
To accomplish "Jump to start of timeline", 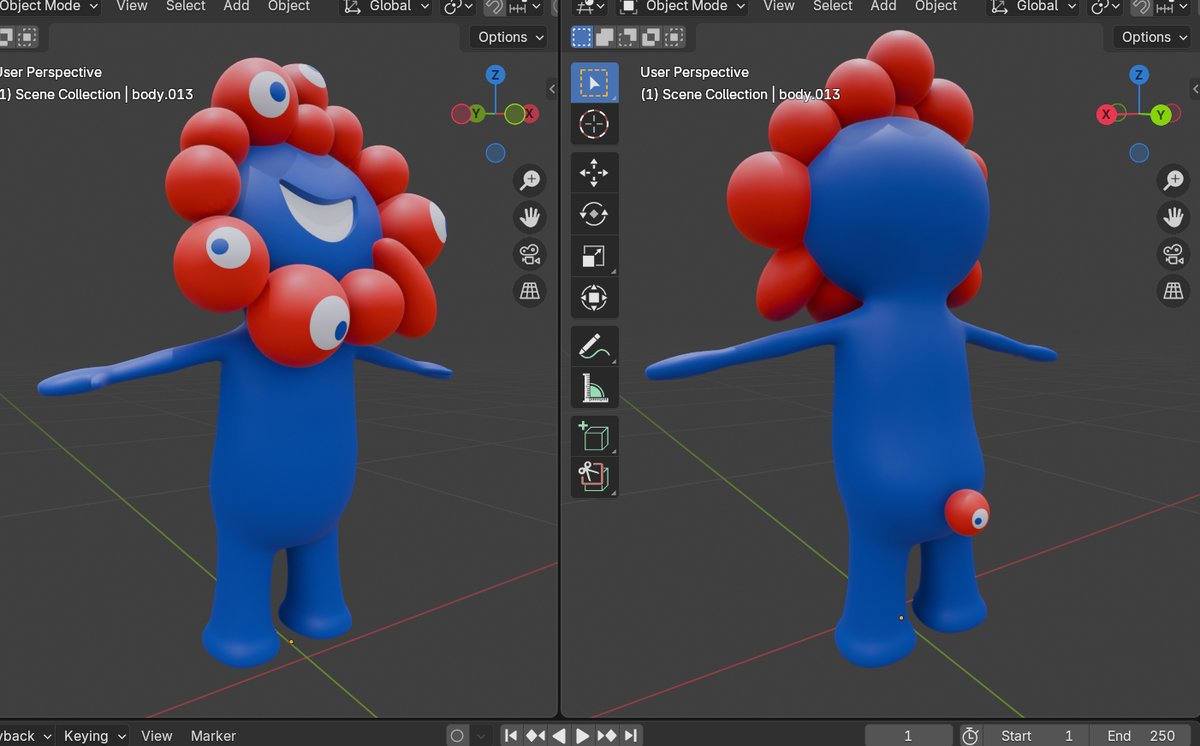I will pos(511,736).
